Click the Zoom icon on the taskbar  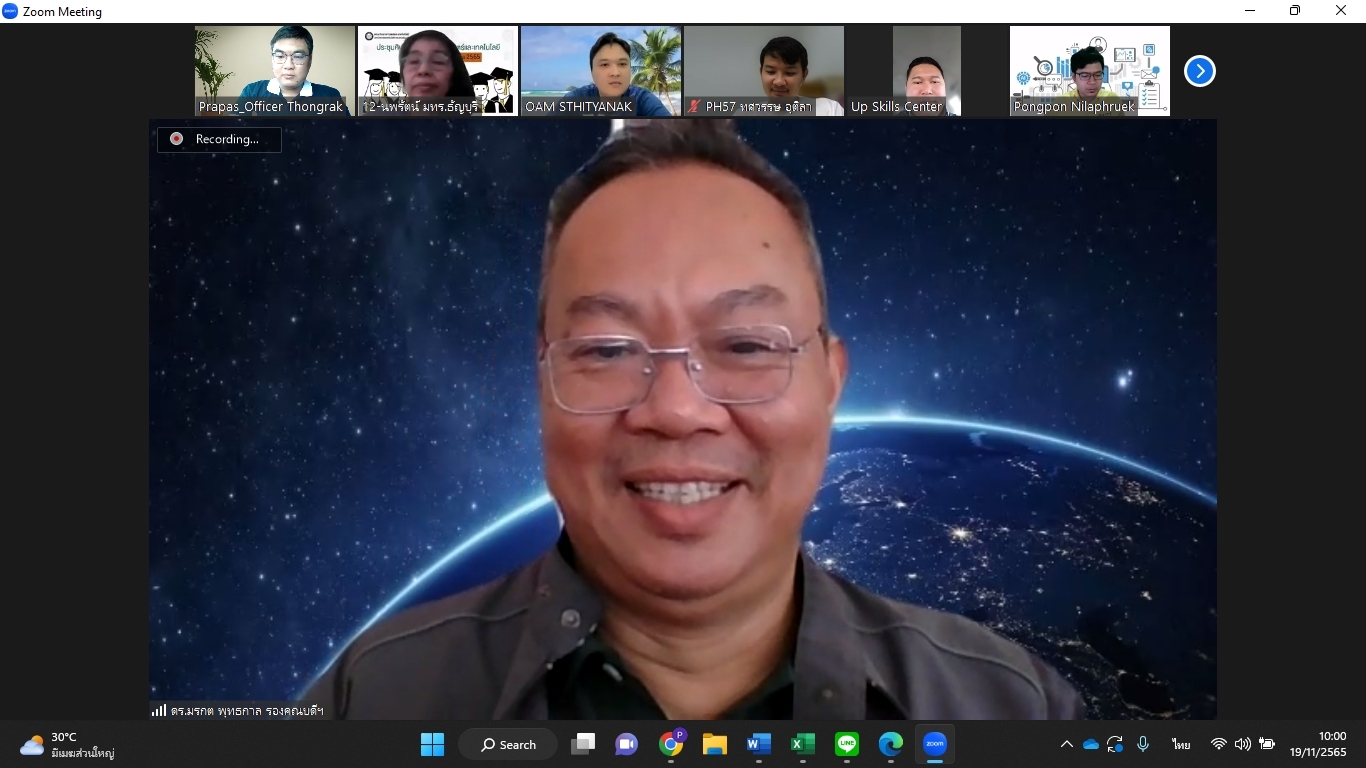coord(935,744)
